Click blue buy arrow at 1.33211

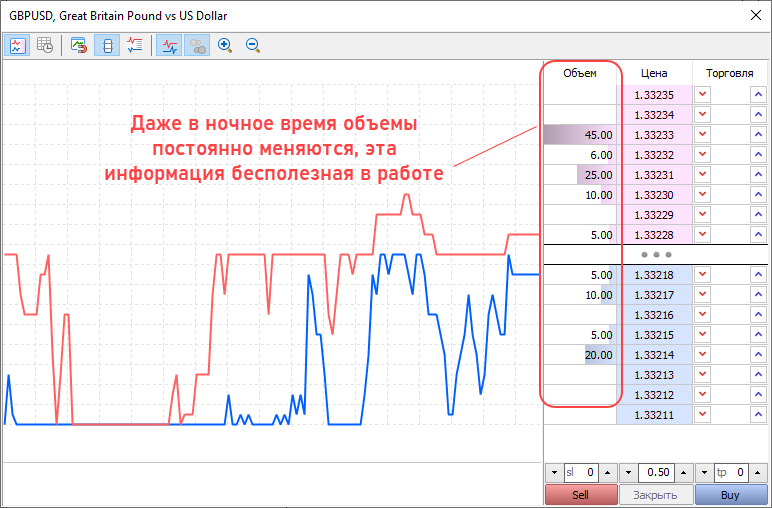(x=758, y=415)
